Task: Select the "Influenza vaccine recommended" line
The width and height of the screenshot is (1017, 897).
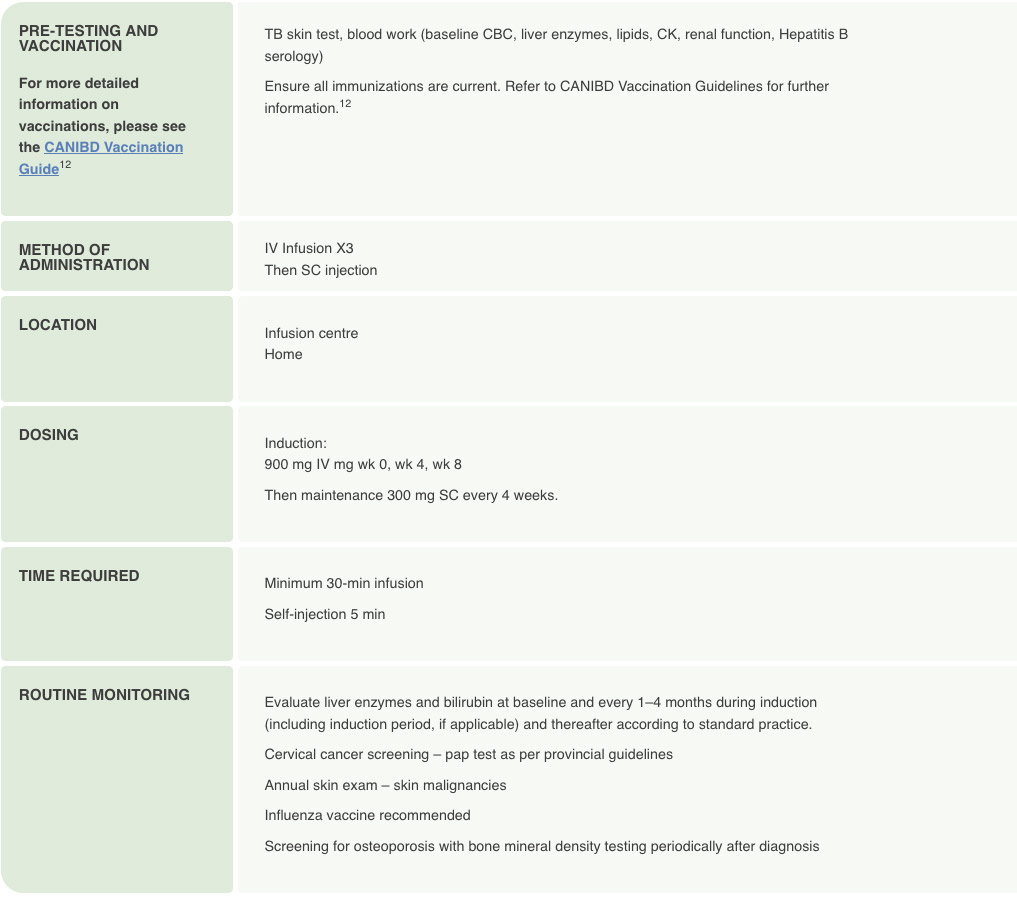Action: tap(367, 815)
